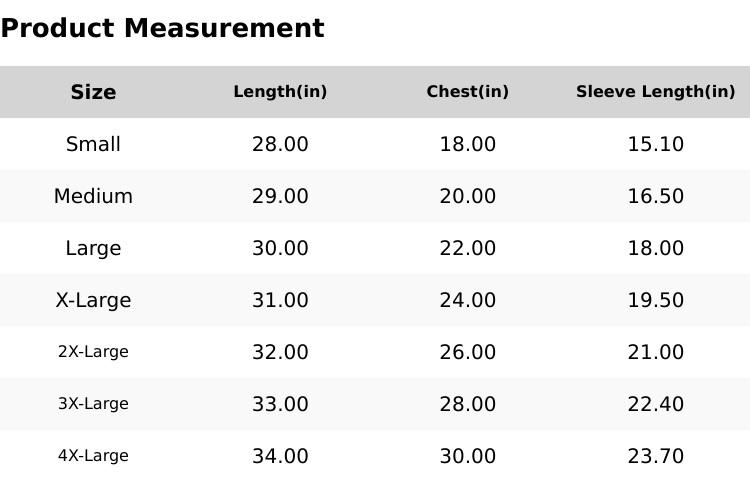Select the X-Large size row label
The width and height of the screenshot is (750, 482).
tap(93, 300)
